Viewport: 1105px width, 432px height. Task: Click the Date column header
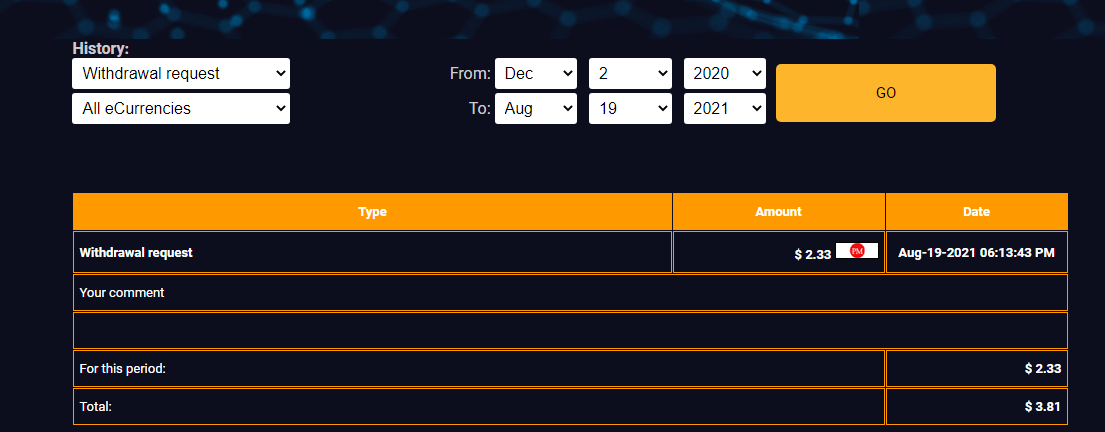point(977,211)
